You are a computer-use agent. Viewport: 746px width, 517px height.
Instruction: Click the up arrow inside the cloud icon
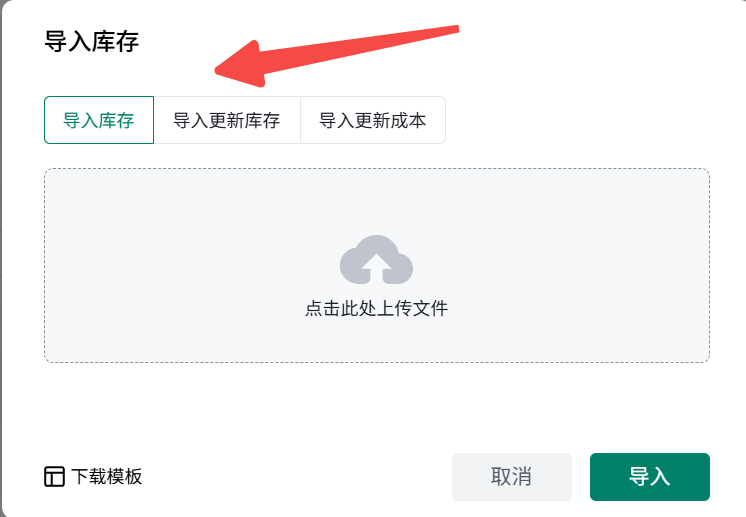point(376,265)
